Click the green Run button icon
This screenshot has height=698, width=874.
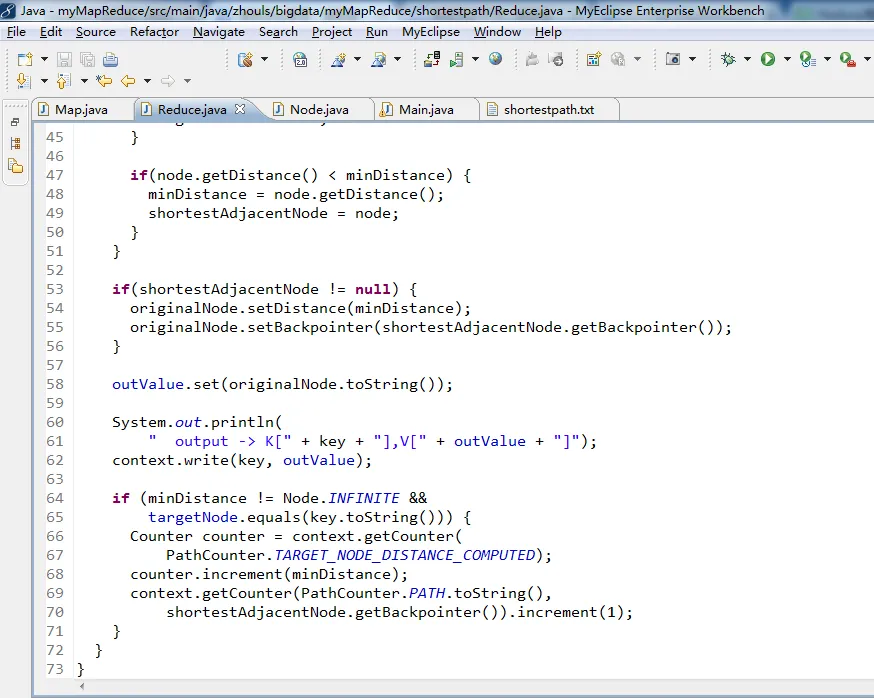point(768,59)
